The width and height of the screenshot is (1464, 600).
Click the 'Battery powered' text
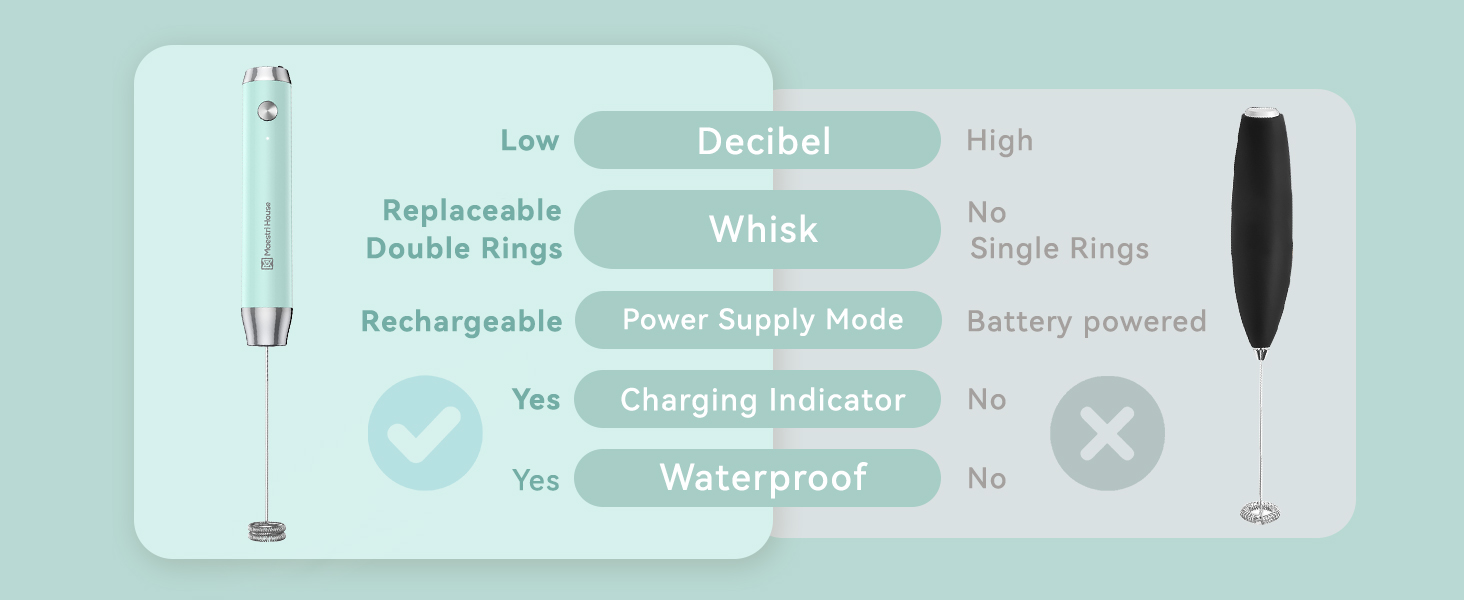pos(1086,321)
